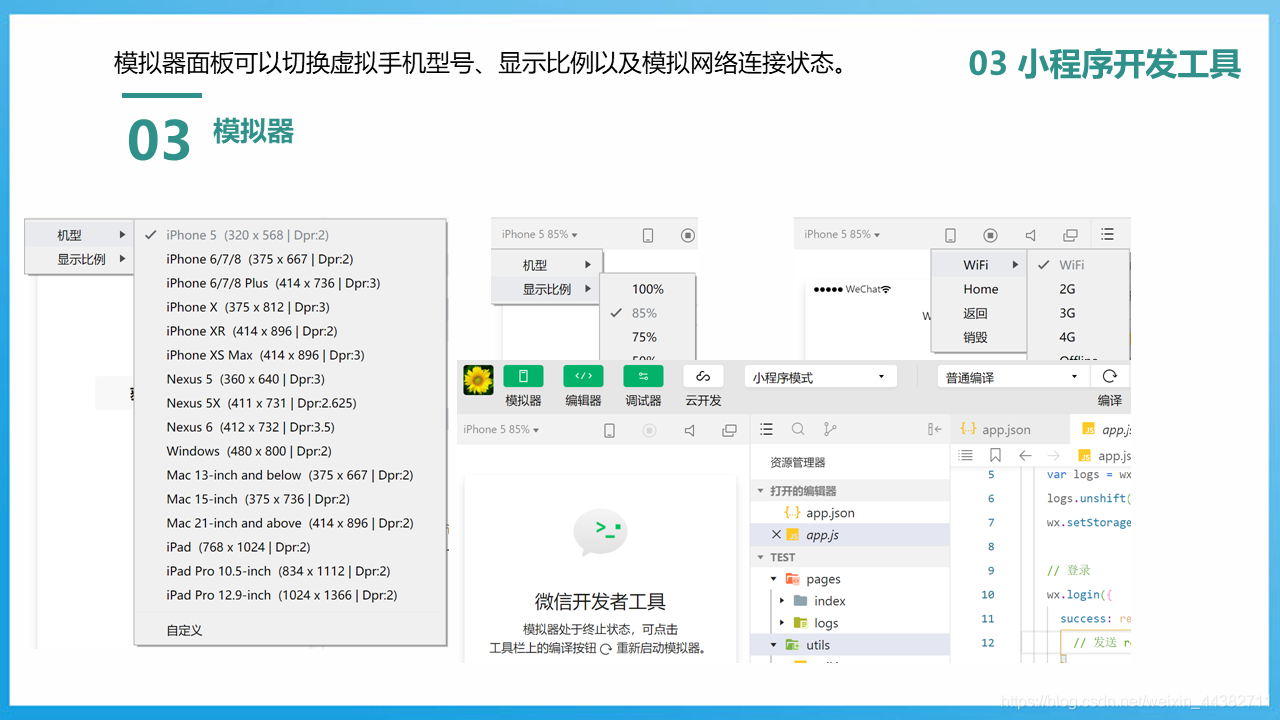
Task: Click phone icon in zoom-ratio screenshot toolbar
Action: coord(648,235)
